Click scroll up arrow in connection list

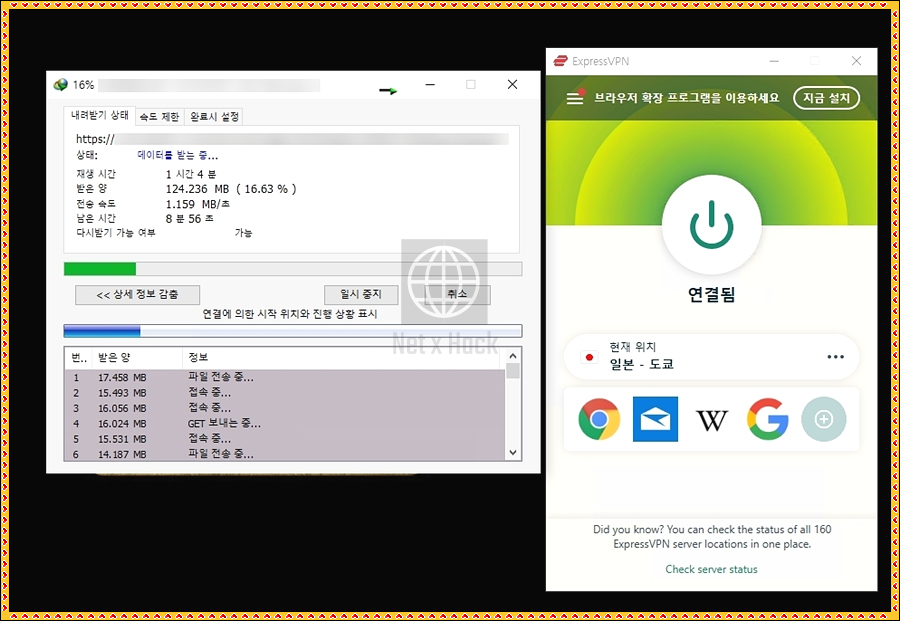(x=513, y=356)
